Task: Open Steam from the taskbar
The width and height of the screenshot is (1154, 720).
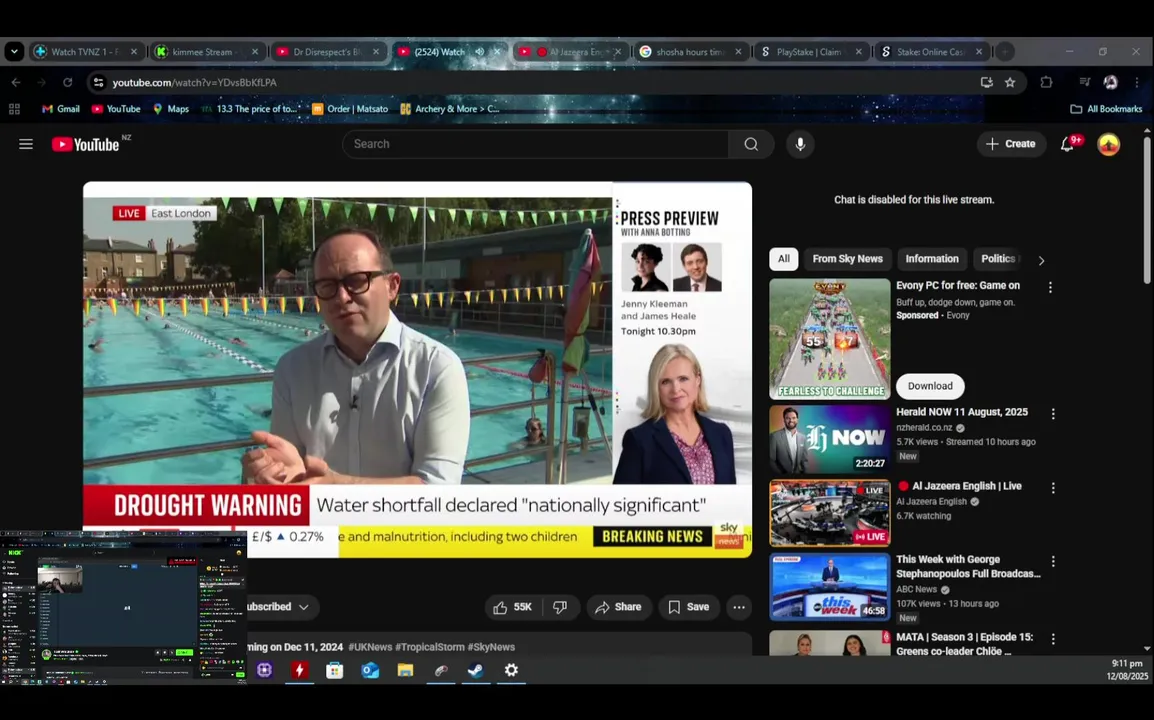Action: pos(475,670)
